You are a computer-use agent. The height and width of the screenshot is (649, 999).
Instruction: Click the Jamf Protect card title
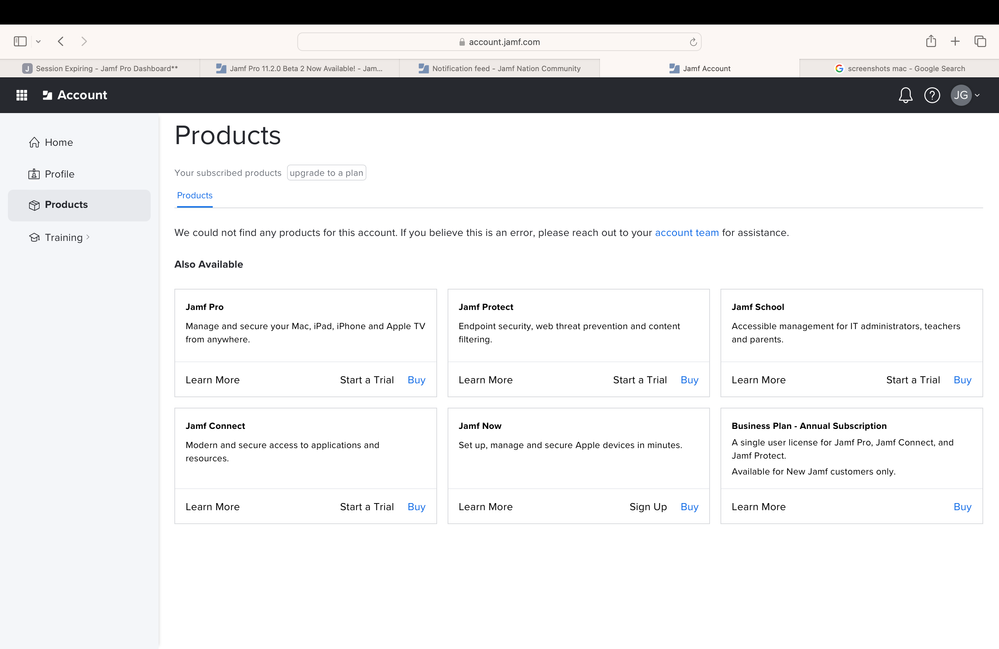[485, 307]
